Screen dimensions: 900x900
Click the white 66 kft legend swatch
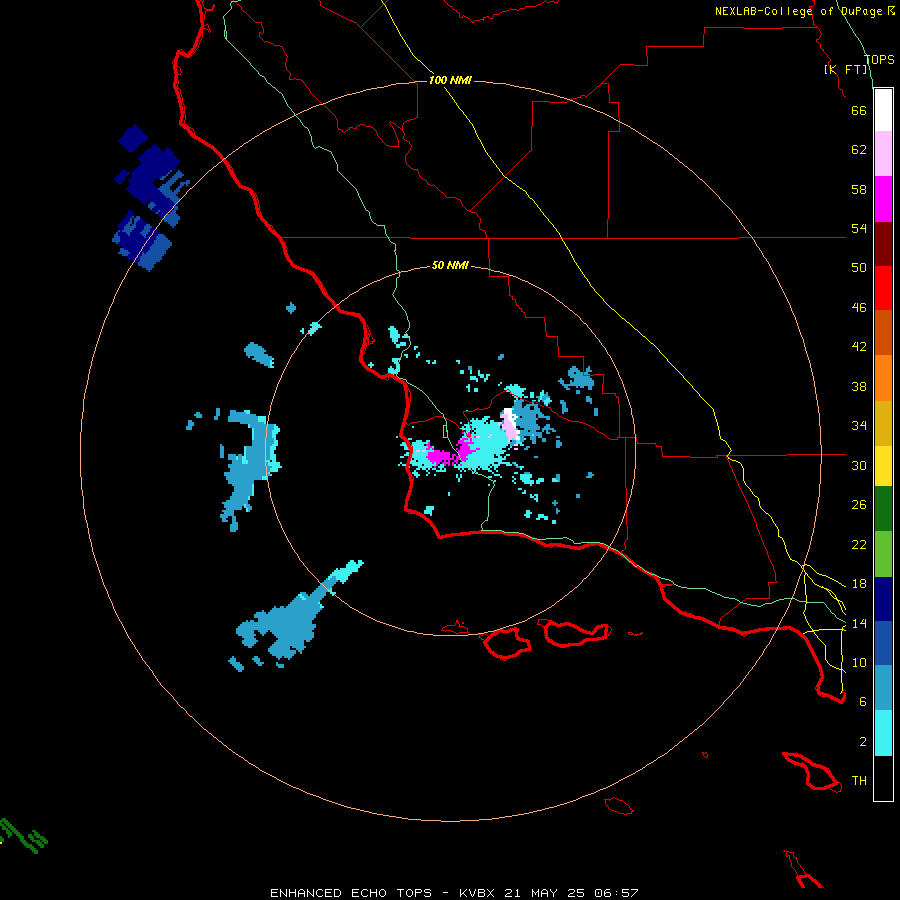coord(883,110)
